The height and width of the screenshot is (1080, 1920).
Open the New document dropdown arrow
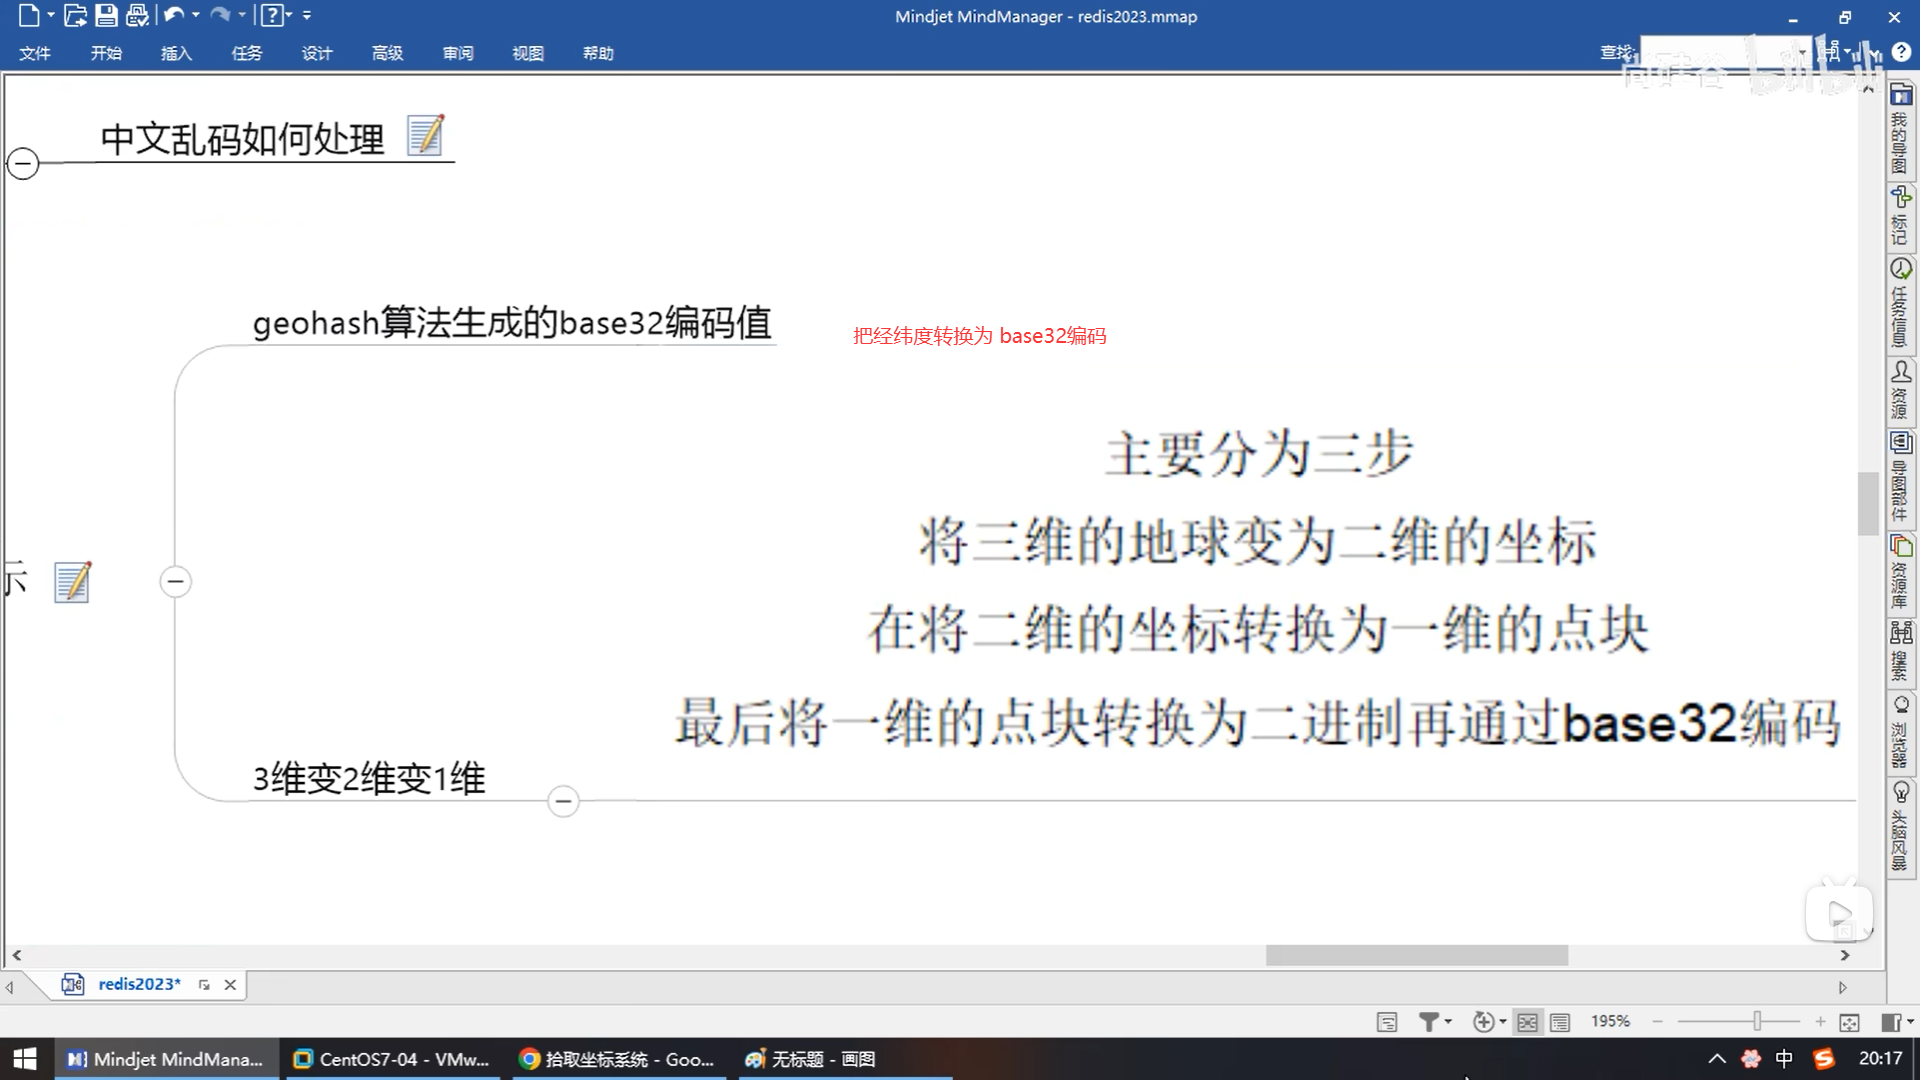tap(50, 15)
